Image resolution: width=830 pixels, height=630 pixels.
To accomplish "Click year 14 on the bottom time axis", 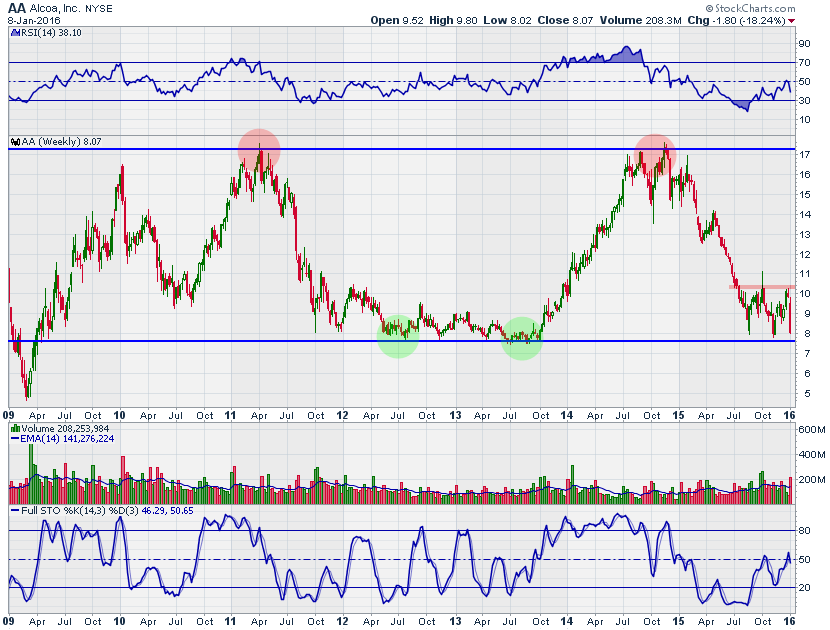I will [x=567, y=621].
